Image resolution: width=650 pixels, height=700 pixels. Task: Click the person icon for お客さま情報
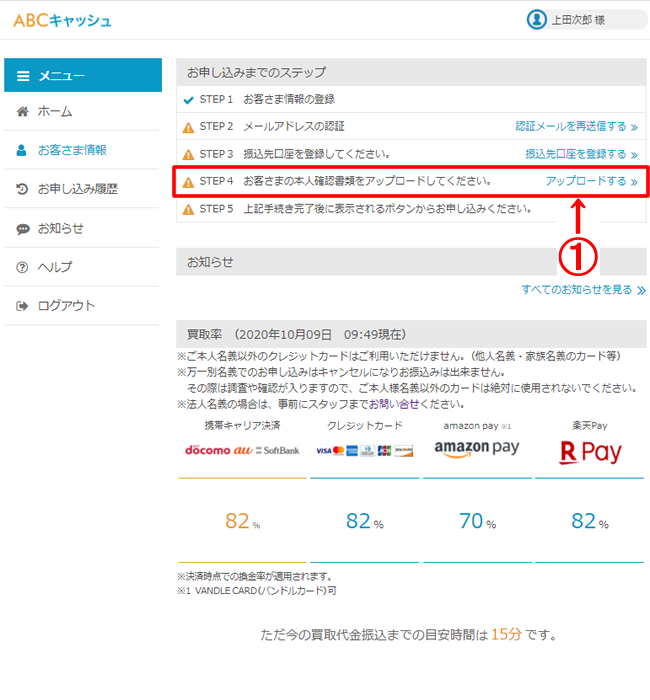[23, 151]
